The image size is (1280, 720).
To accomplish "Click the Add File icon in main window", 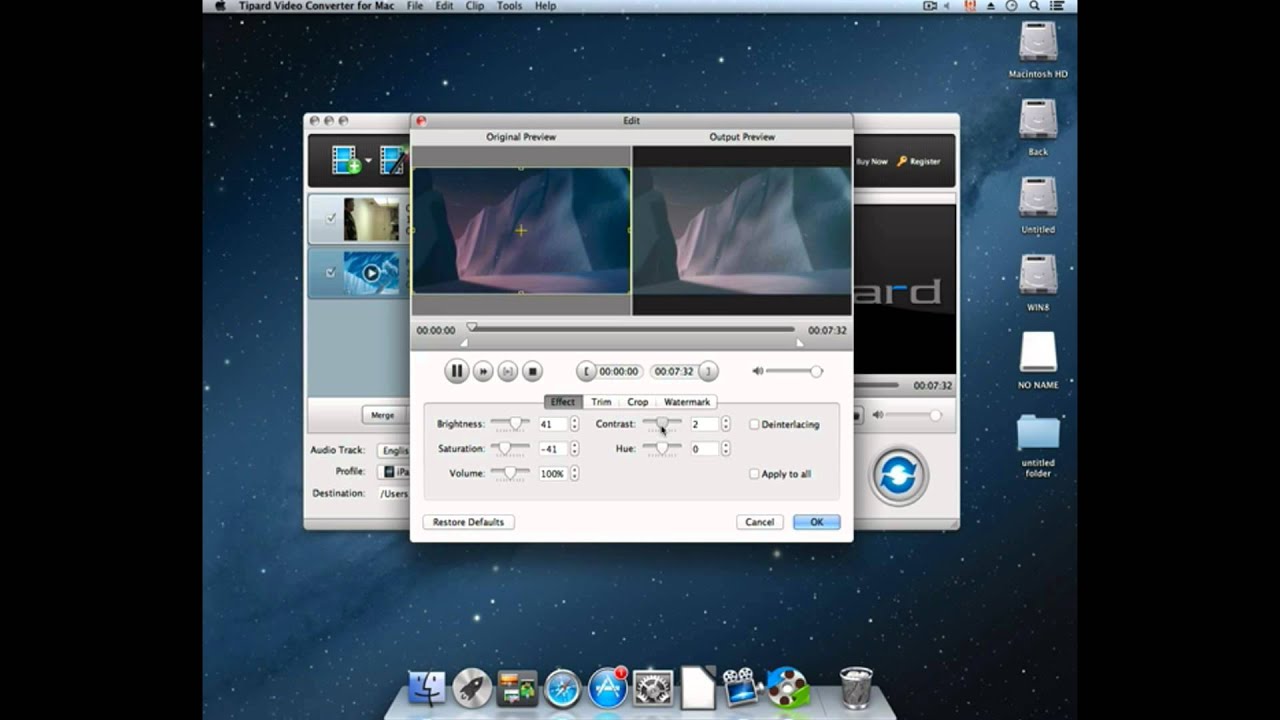I will pos(346,160).
